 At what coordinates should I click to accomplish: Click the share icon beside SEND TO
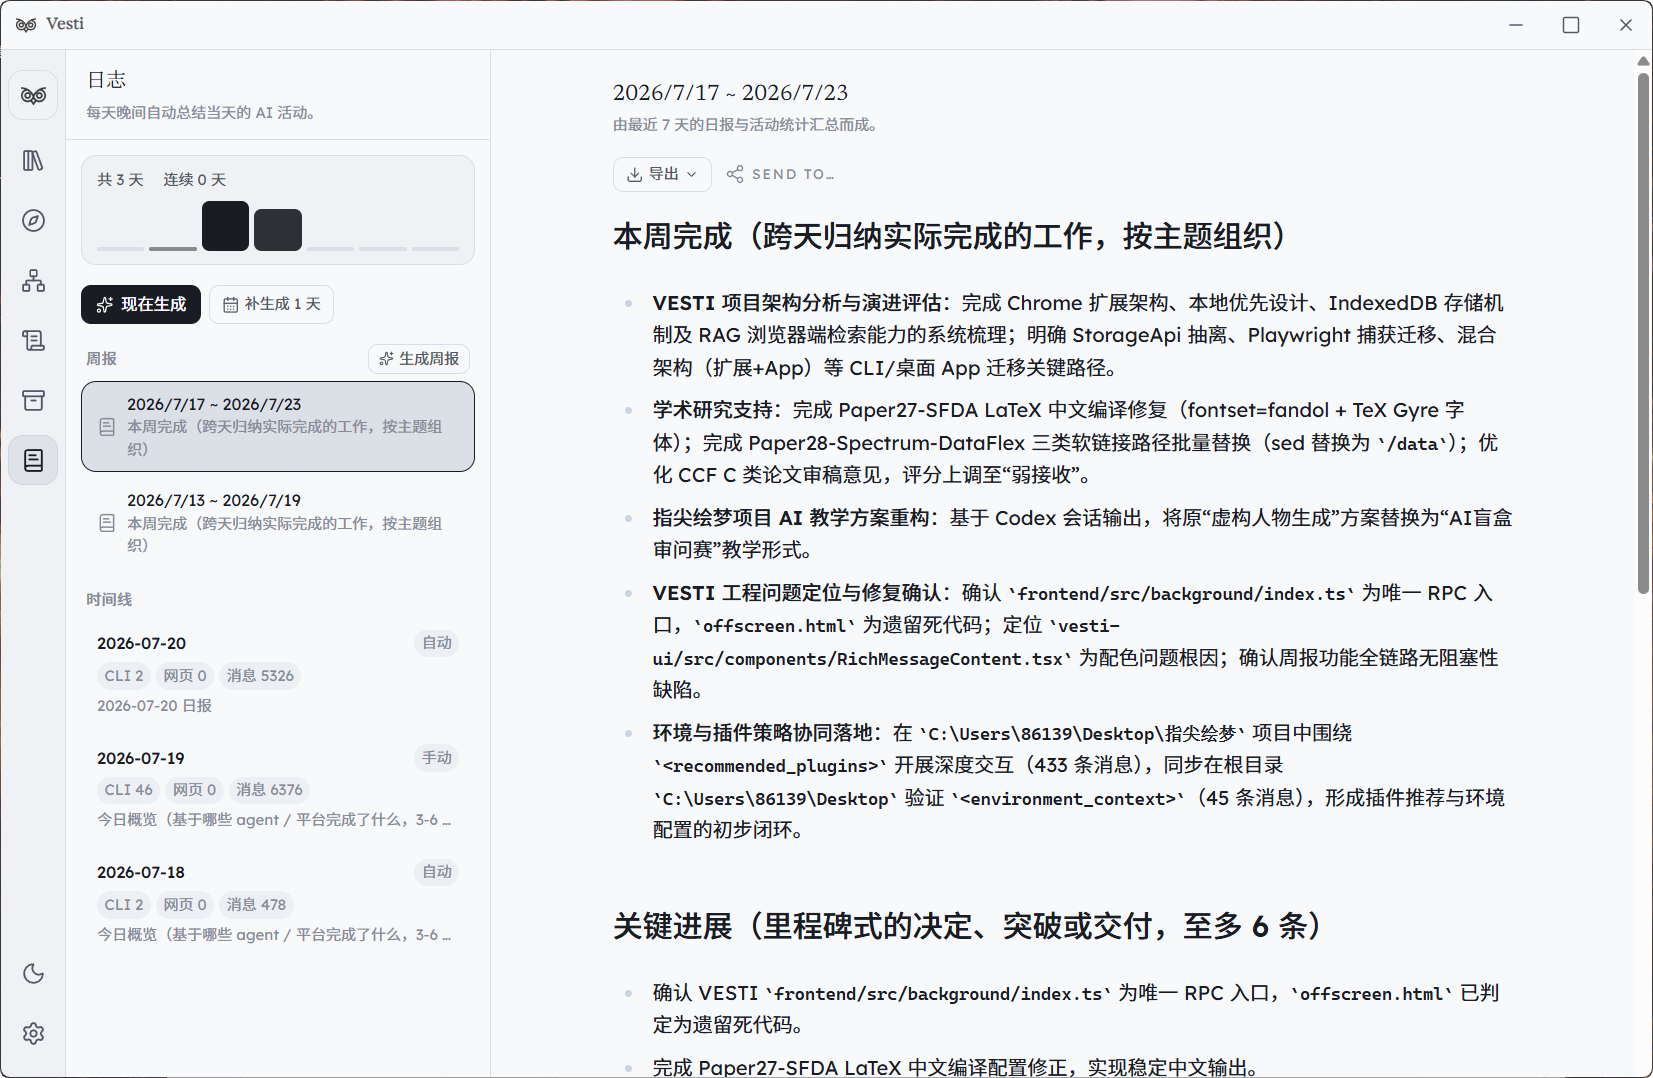[x=735, y=174]
